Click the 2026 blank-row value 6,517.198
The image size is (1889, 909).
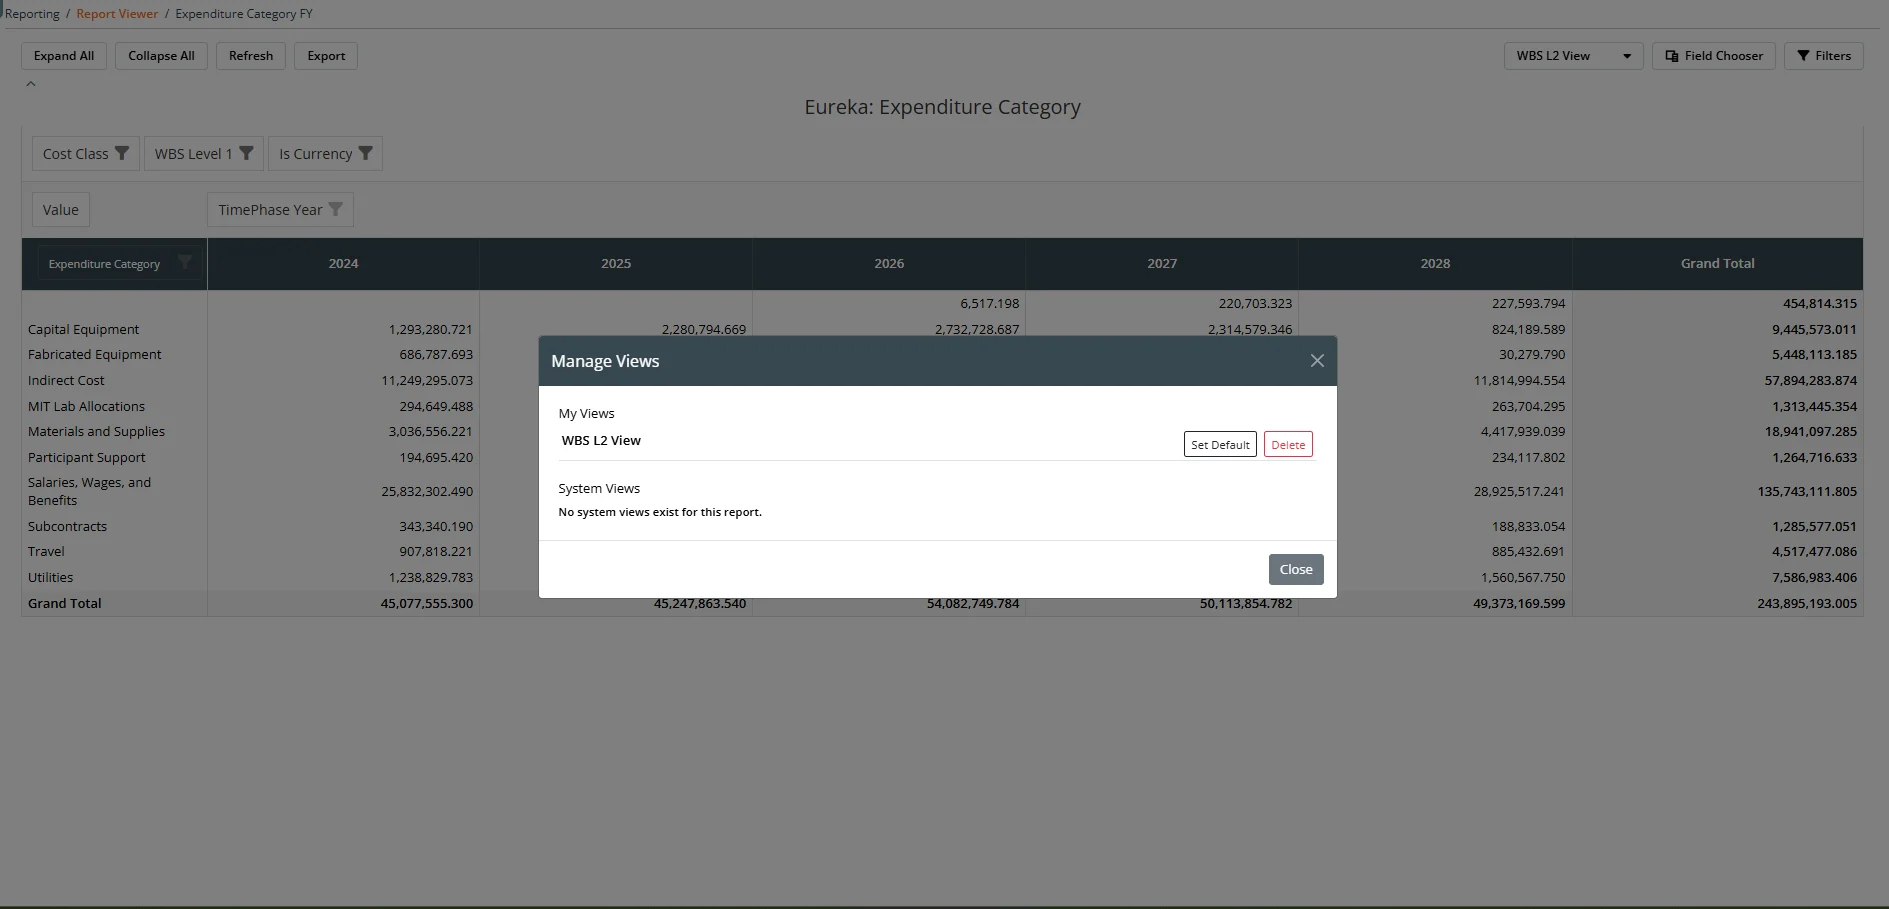coord(990,303)
